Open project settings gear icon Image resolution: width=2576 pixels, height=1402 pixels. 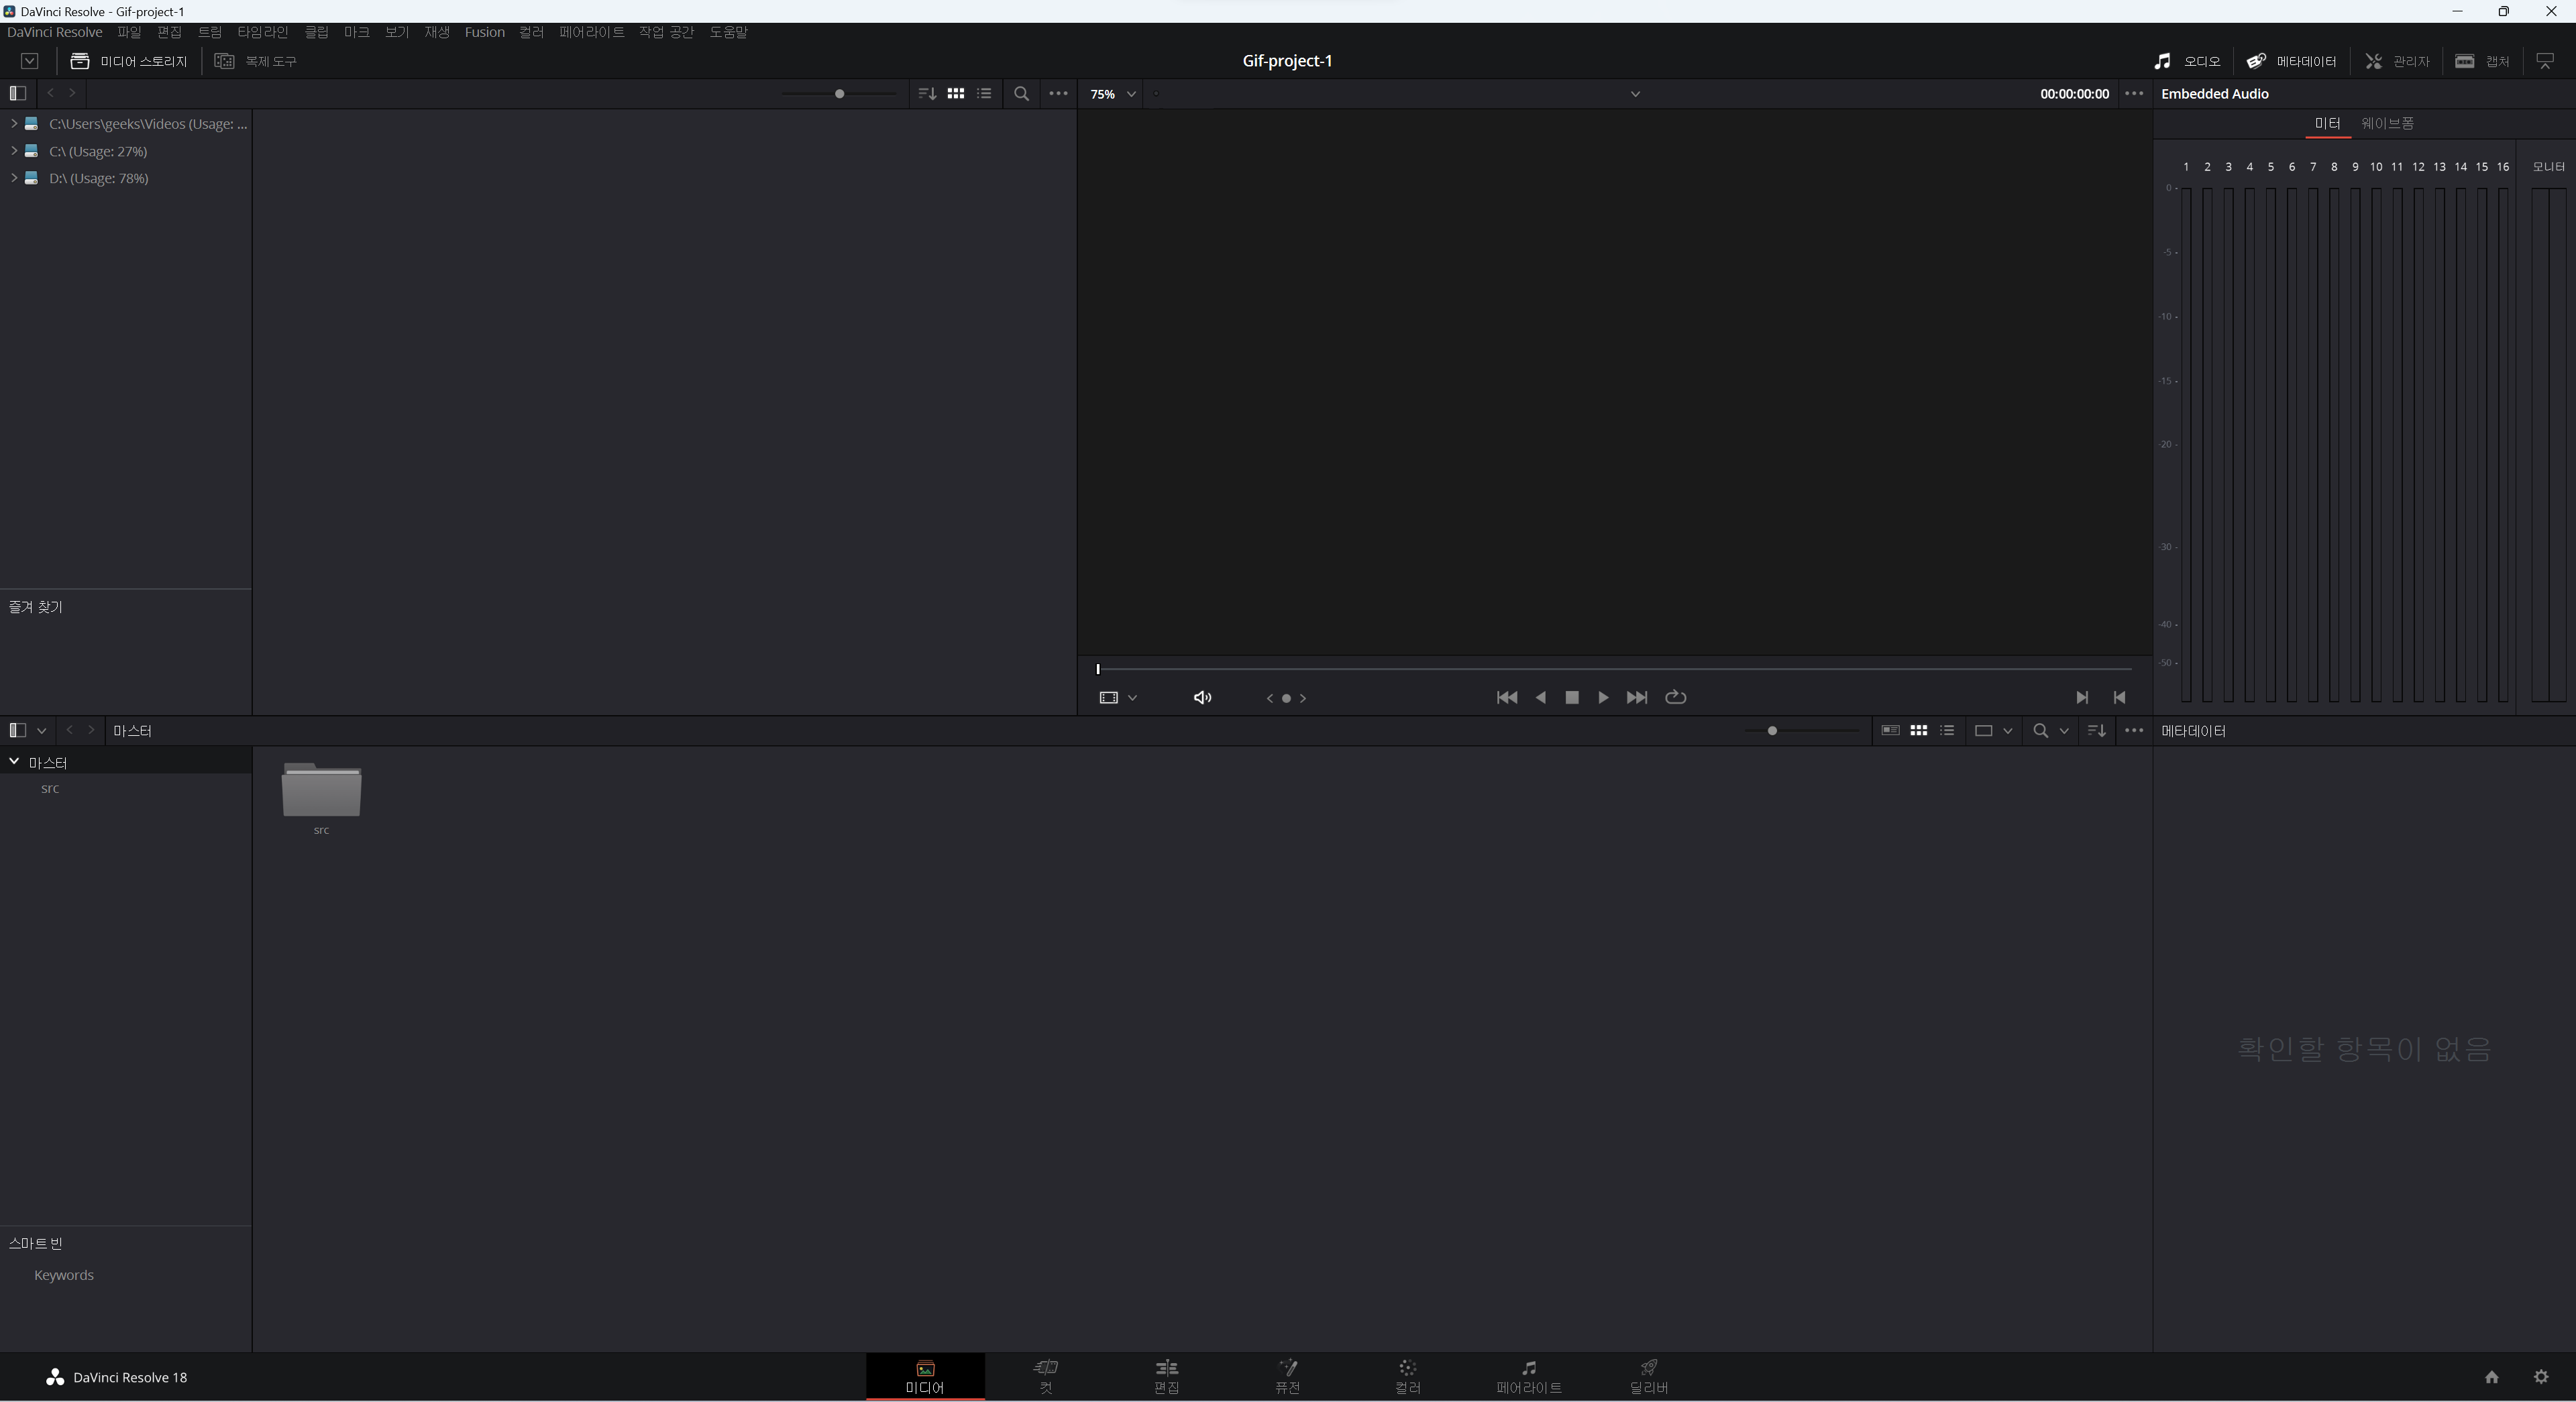2540,1377
